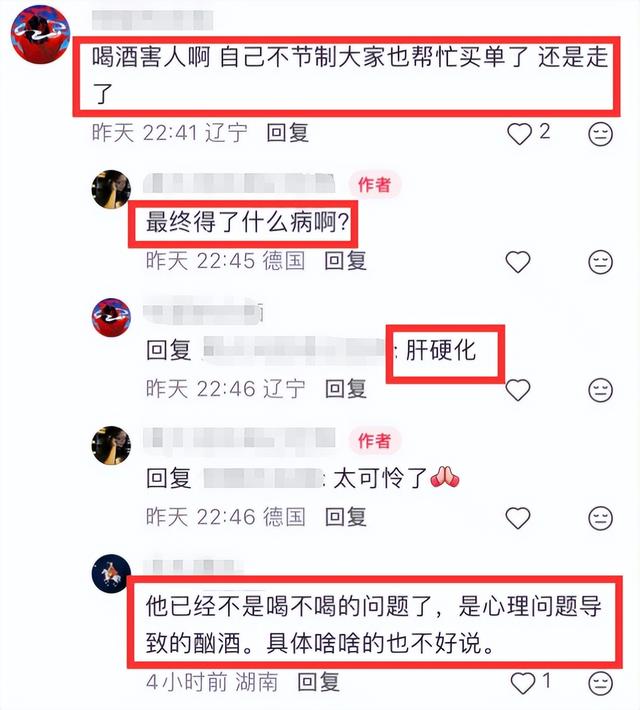Like the 太可怜了 reply
This screenshot has width=640, height=710.
click(x=518, y=518)
